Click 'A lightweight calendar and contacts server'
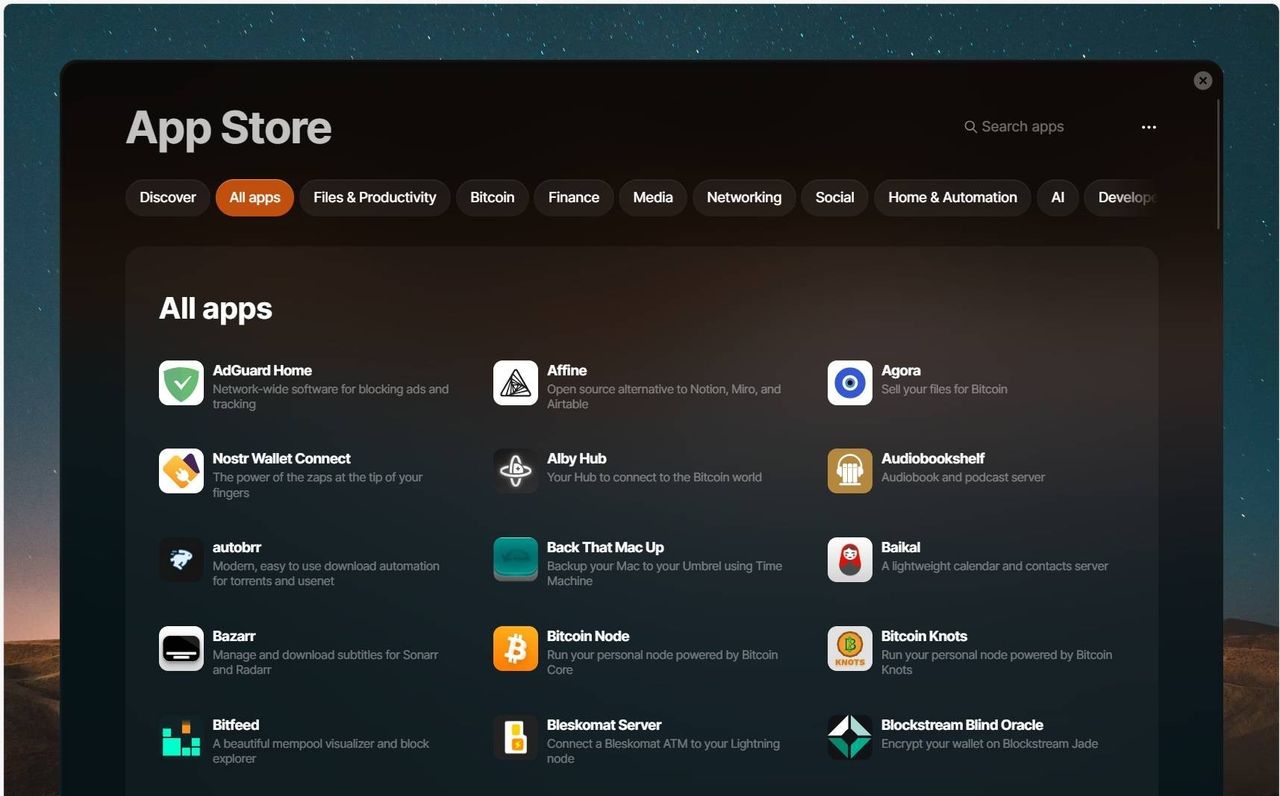The width and height of the screenshot is (1280, 796). click(x=995, y=566)
